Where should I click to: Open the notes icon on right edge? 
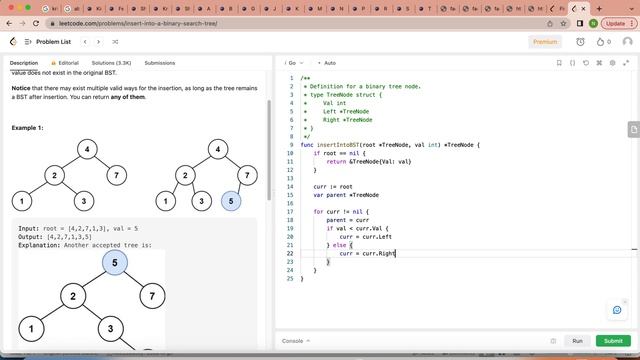coord(633,130)
